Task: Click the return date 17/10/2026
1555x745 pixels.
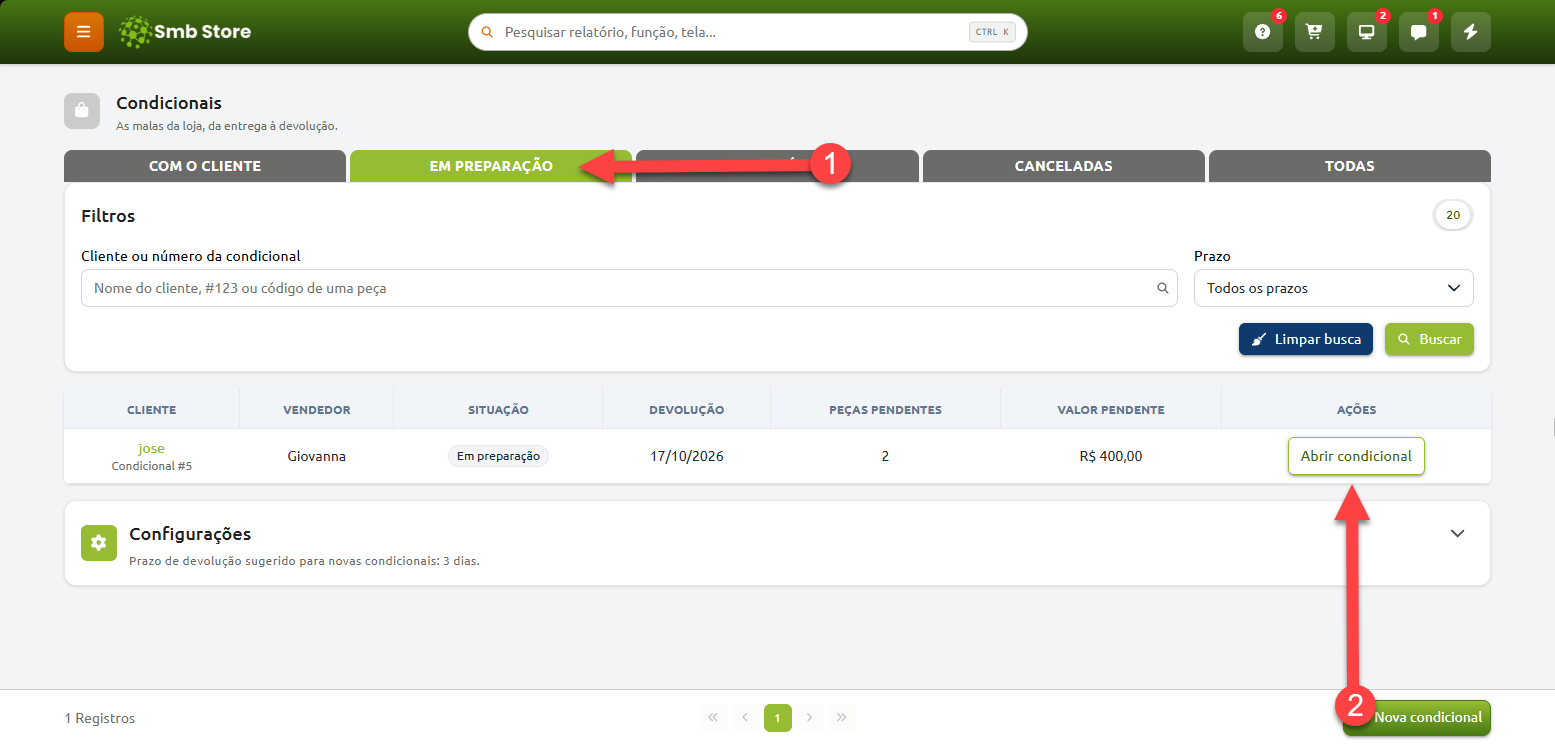Action: pos(687,456)
